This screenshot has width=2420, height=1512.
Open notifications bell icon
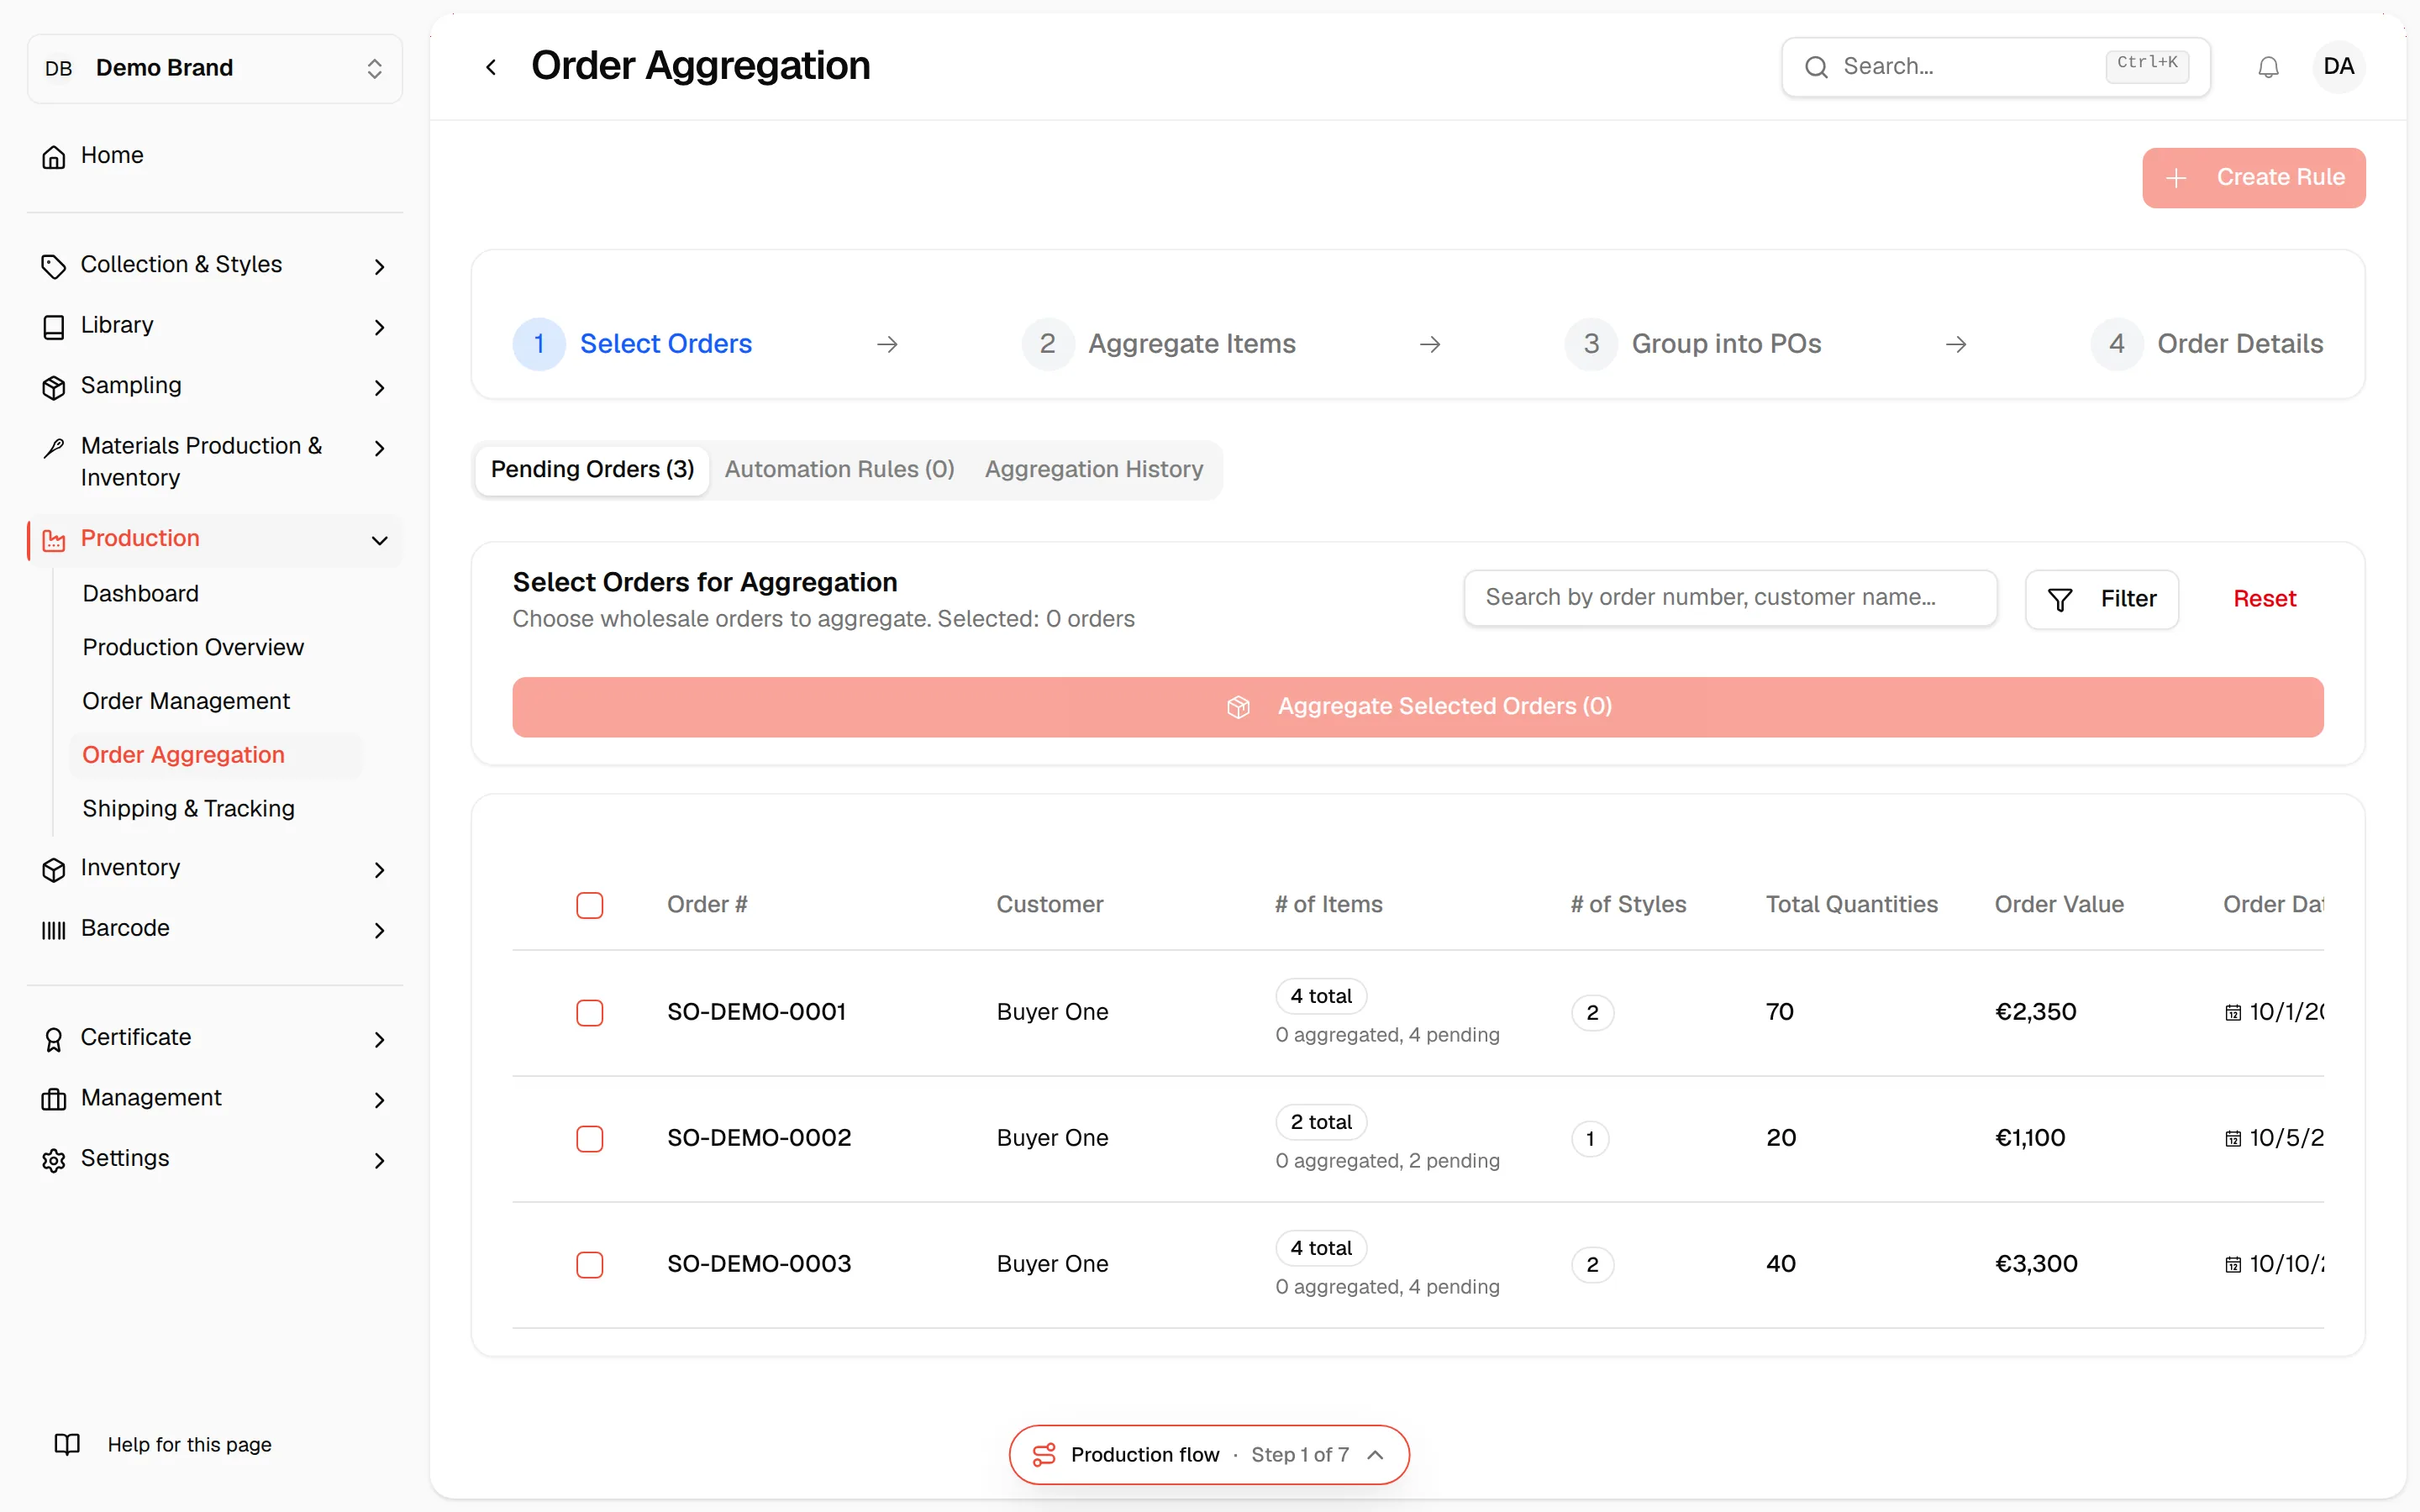click(x=2268, y=67)
